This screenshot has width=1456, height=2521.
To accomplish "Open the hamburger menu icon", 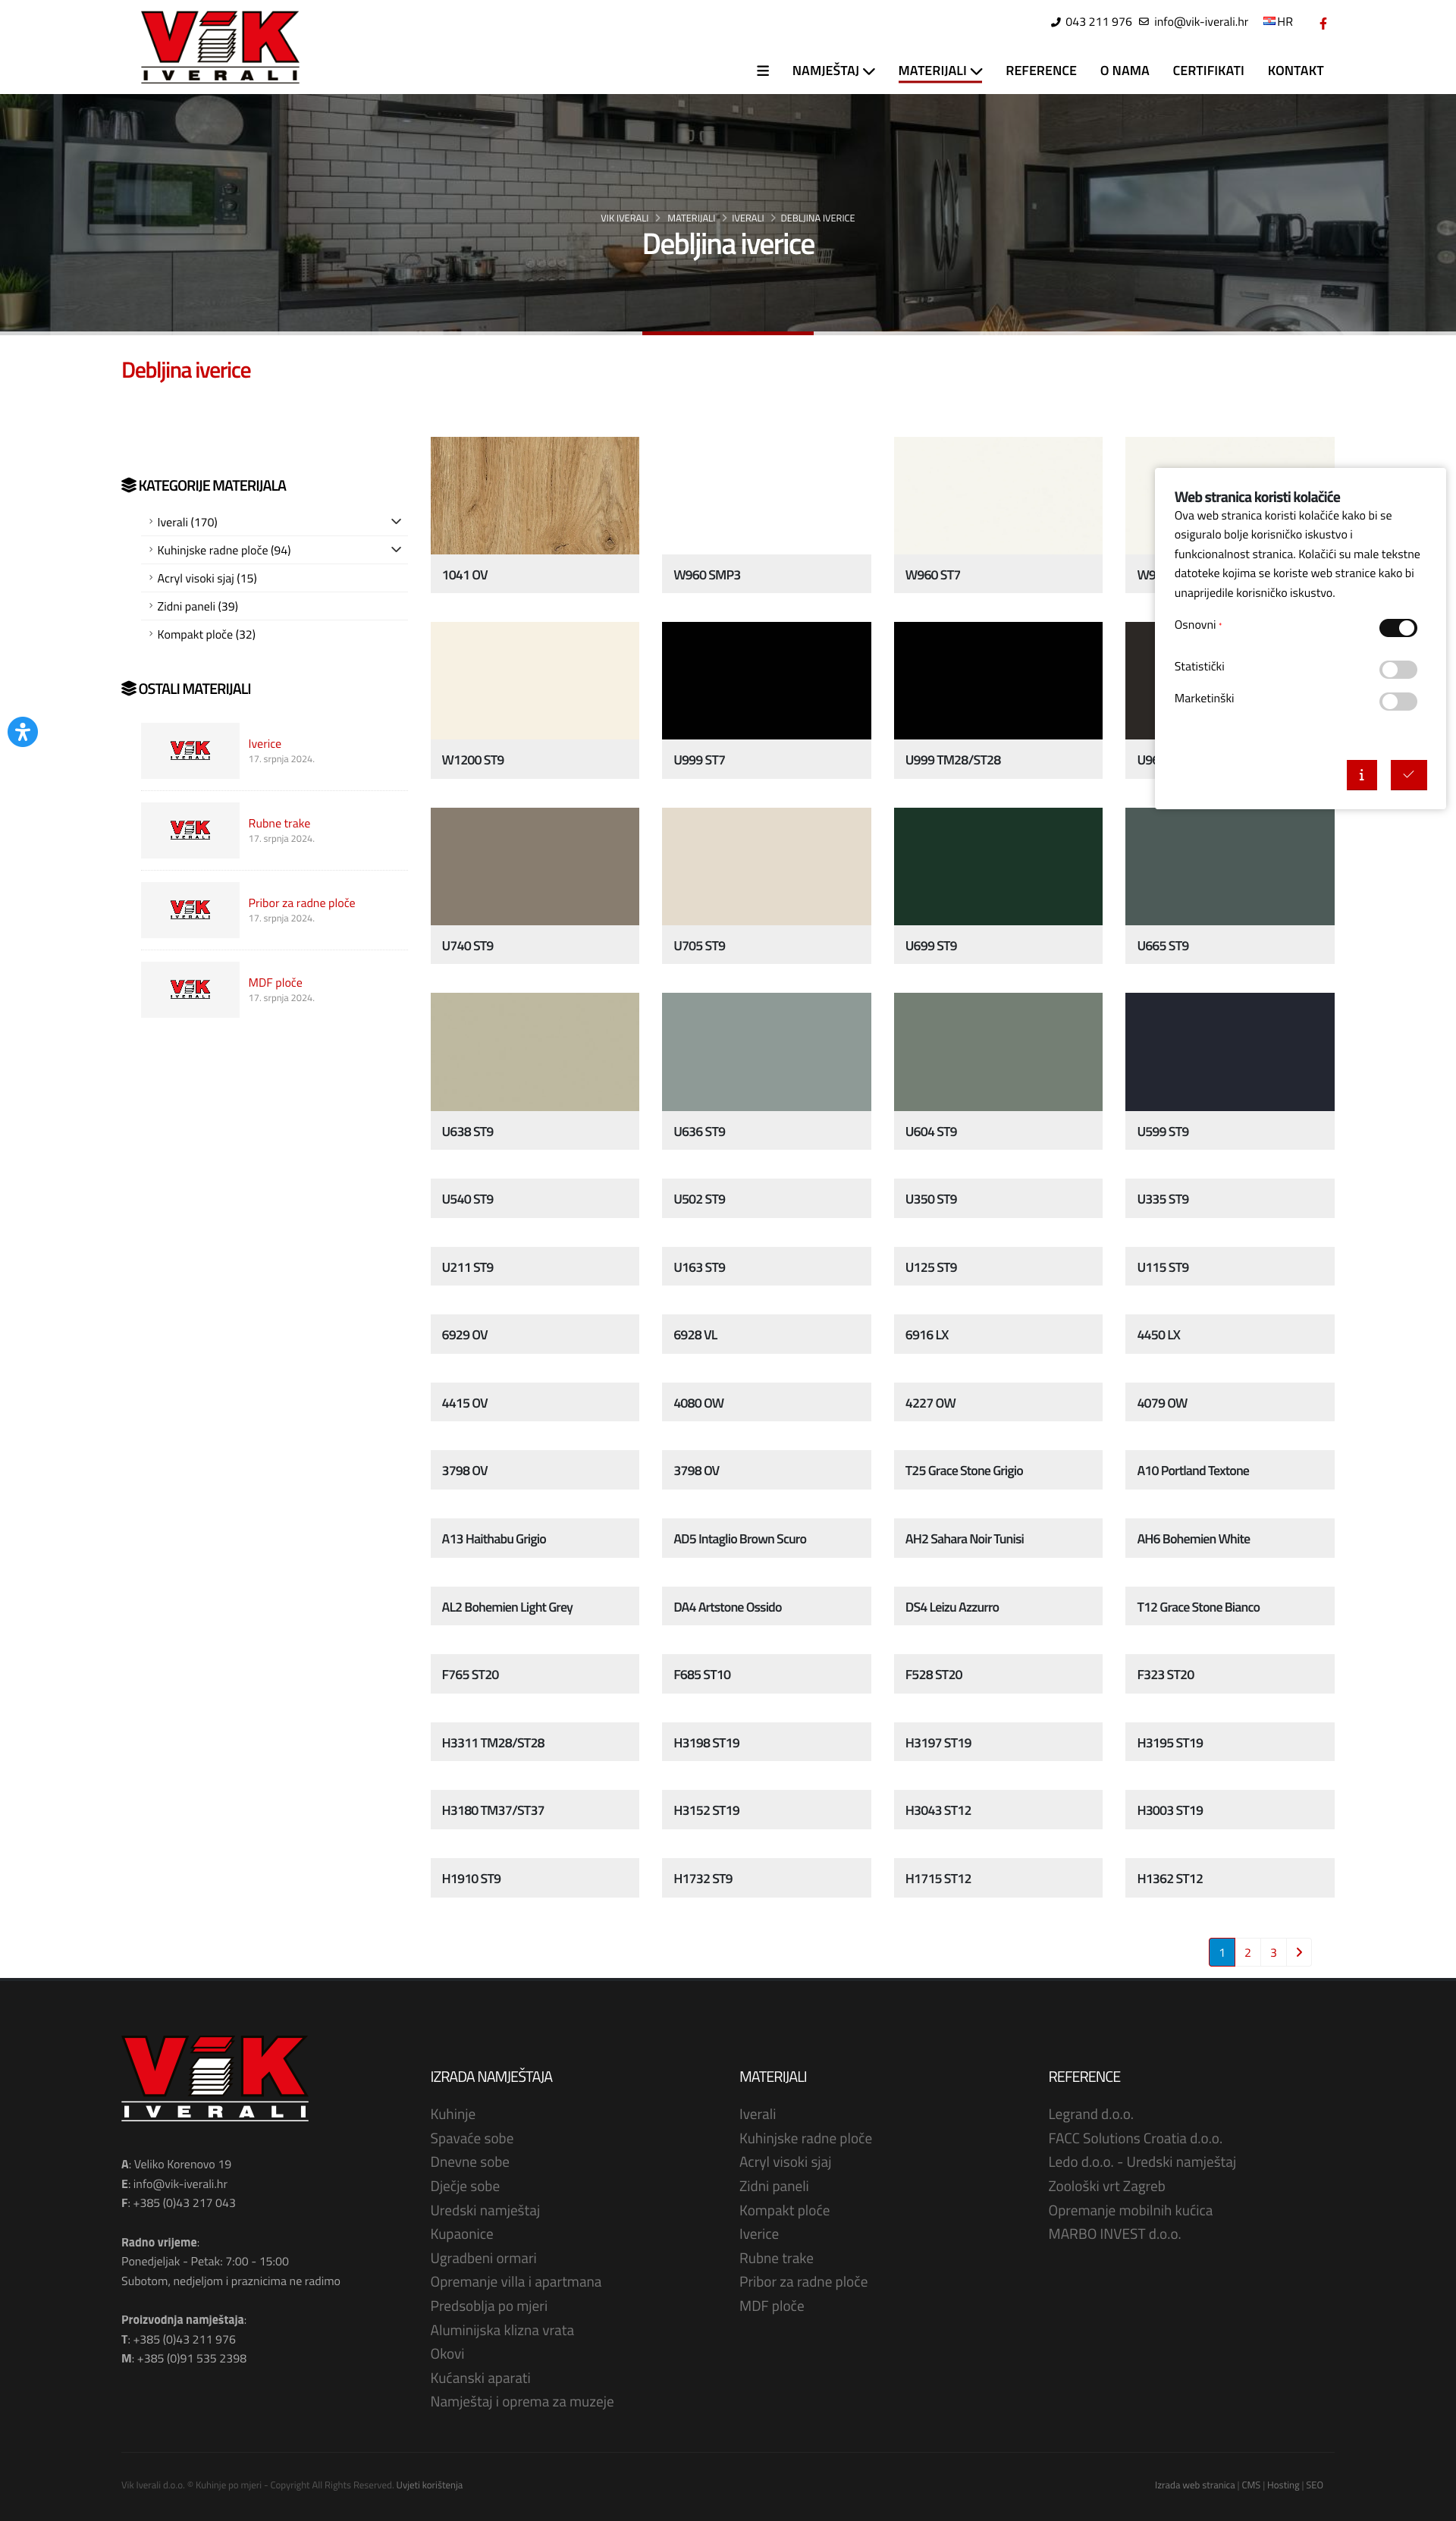I will click(762, 71).
